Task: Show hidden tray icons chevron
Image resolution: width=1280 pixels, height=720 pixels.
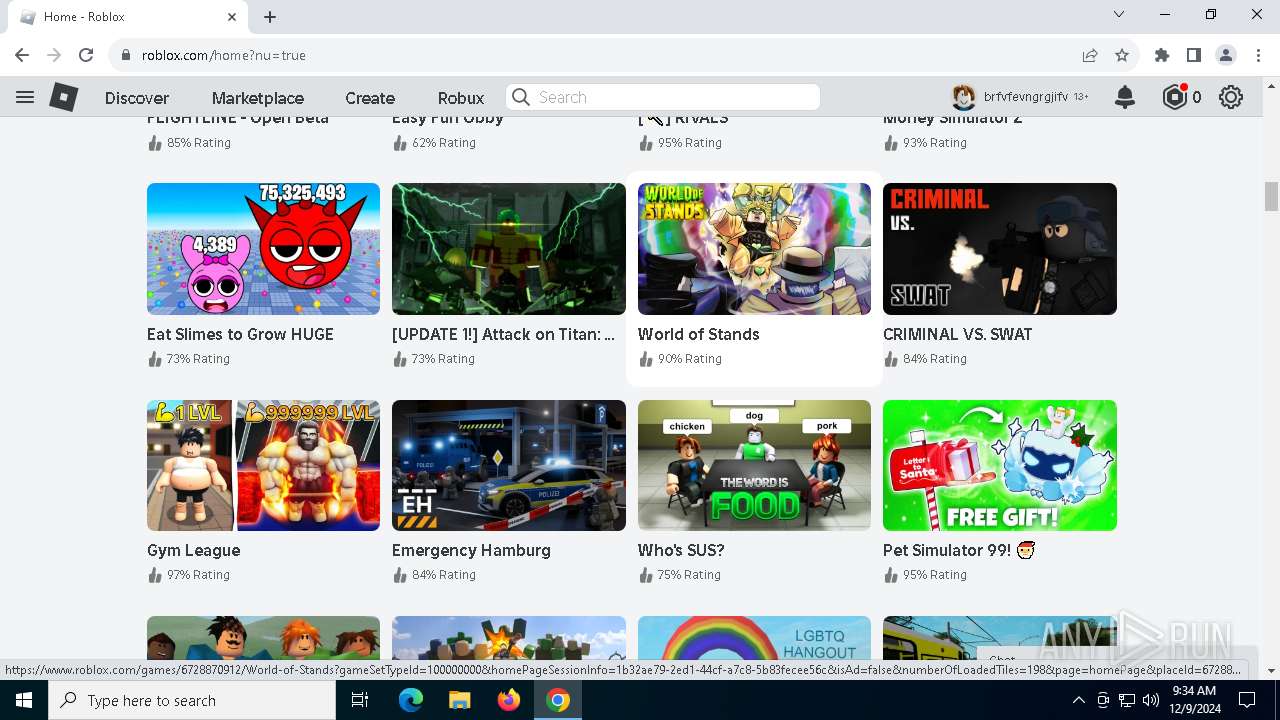Action: [1078, 700]
